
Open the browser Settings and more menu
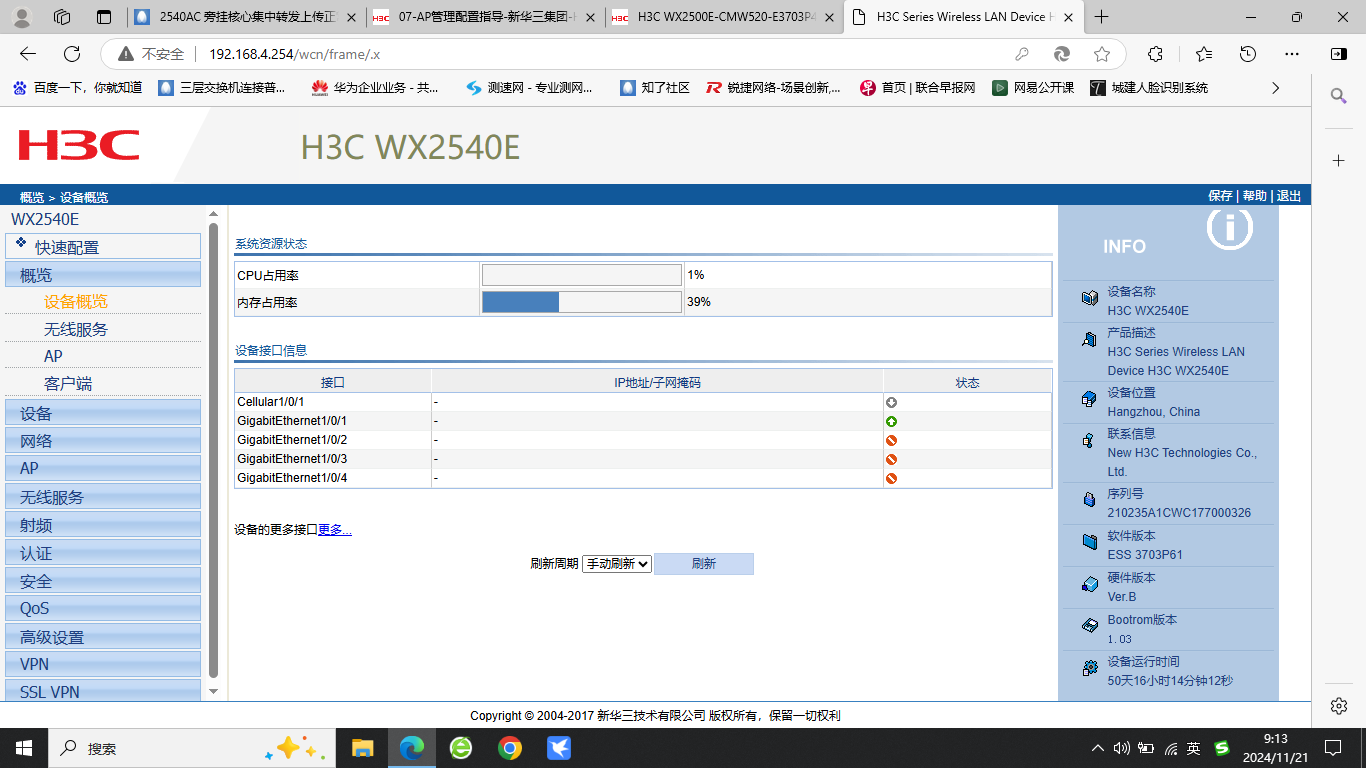pyautogui.click(x=1290, y=54)
